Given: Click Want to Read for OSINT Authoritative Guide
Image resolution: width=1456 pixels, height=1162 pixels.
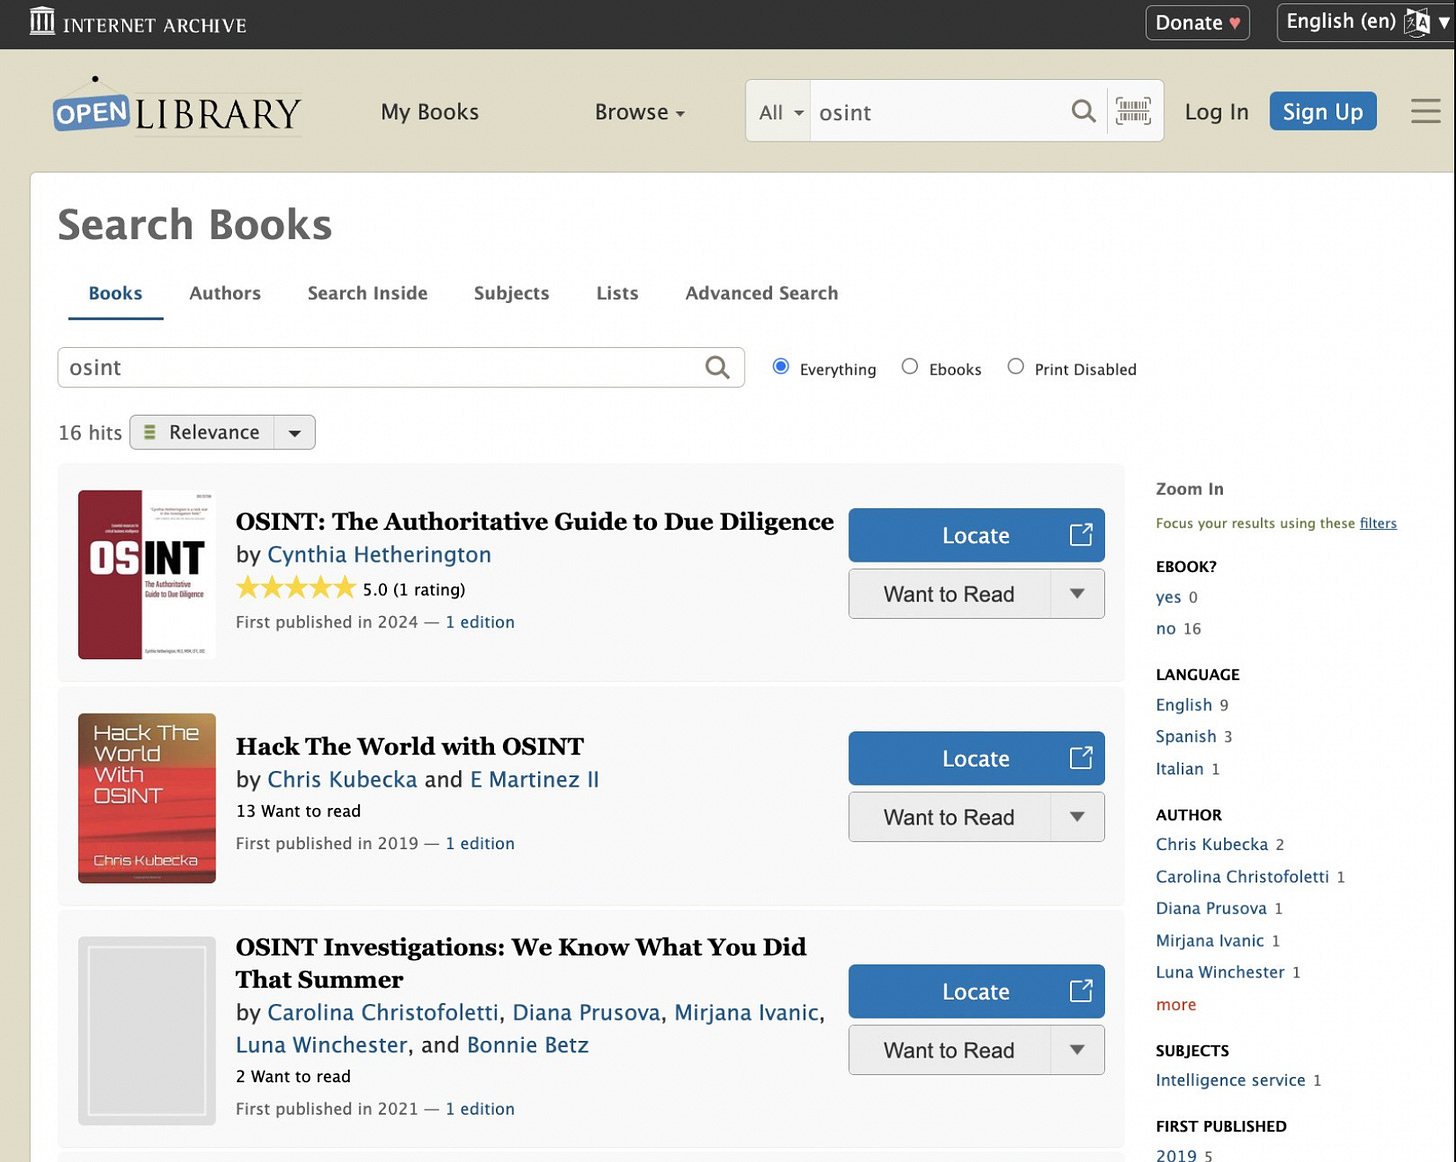Looking at the screenshot, I should 949,594.
